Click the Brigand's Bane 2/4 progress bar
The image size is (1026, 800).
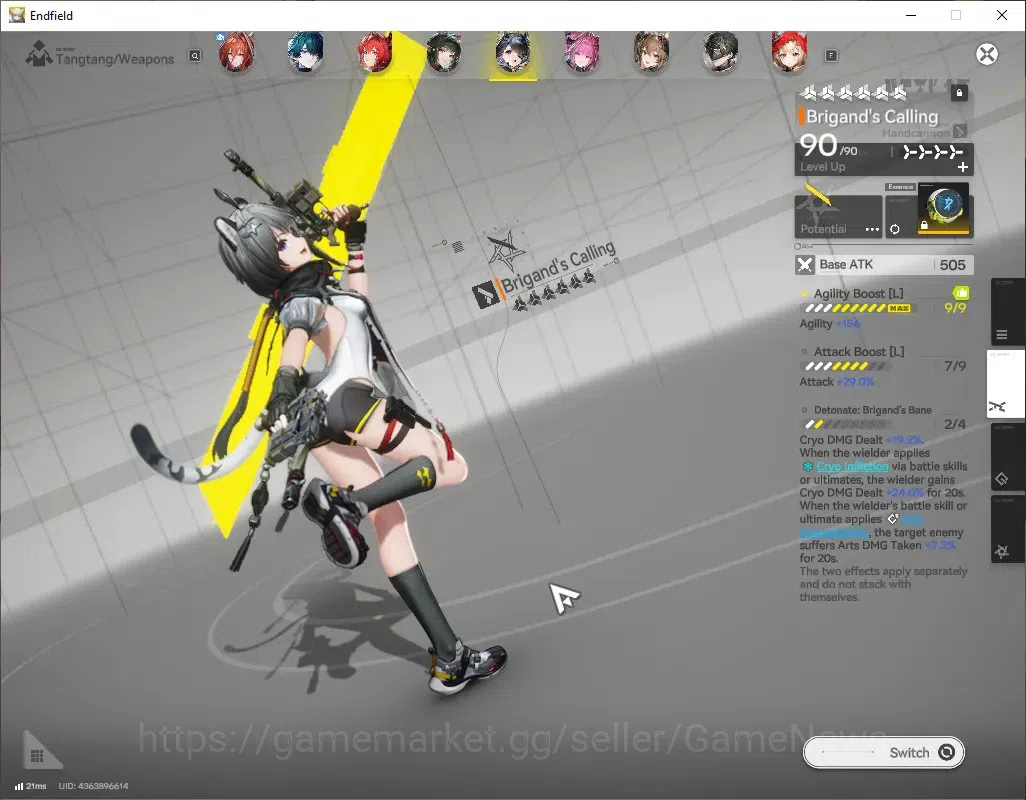point(845,425)
